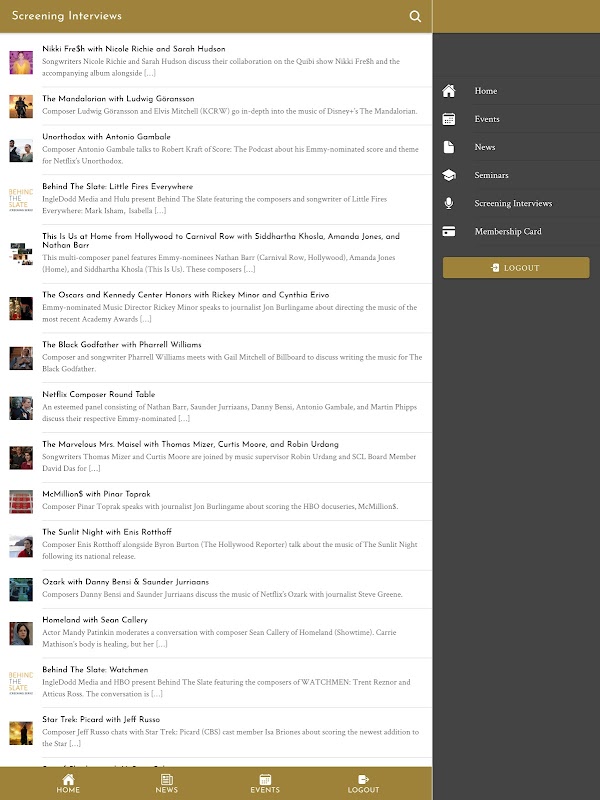
Task: Open The Marvelous Mrs. Maisel interview
Action: click(216, 456)
